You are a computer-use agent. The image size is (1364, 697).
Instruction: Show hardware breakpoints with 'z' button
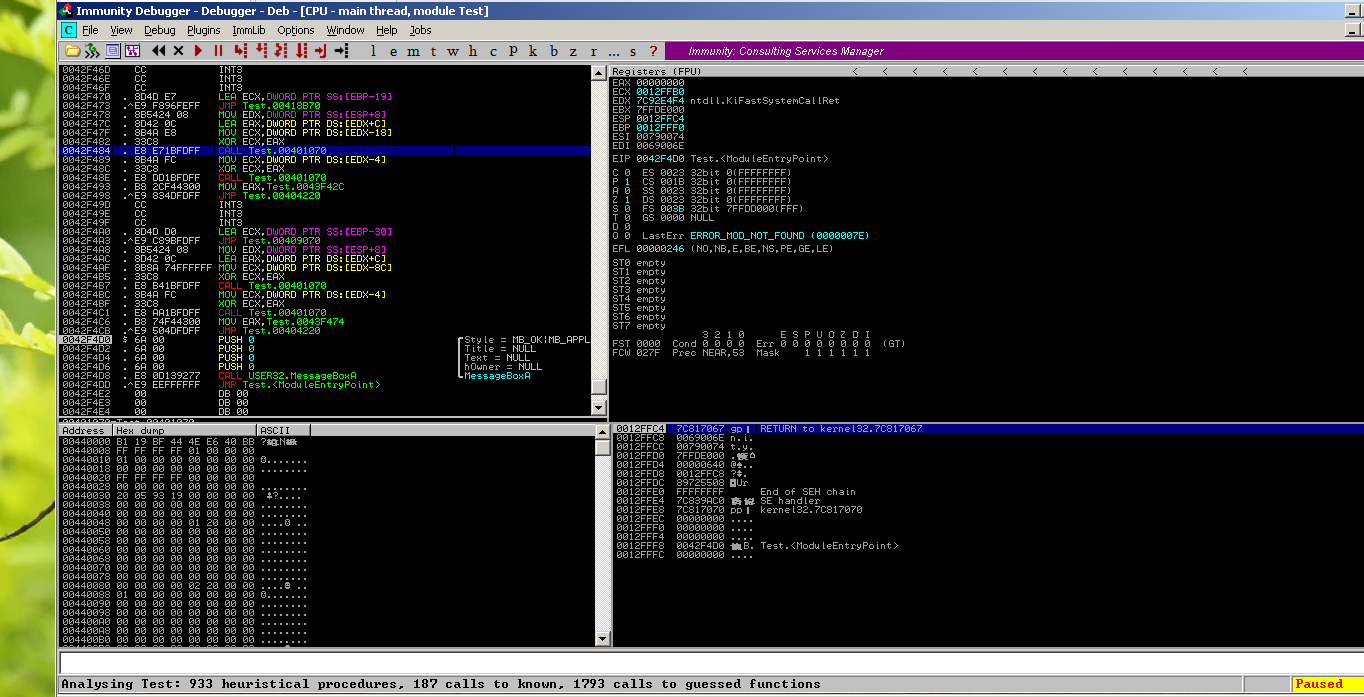click(573, 51)
